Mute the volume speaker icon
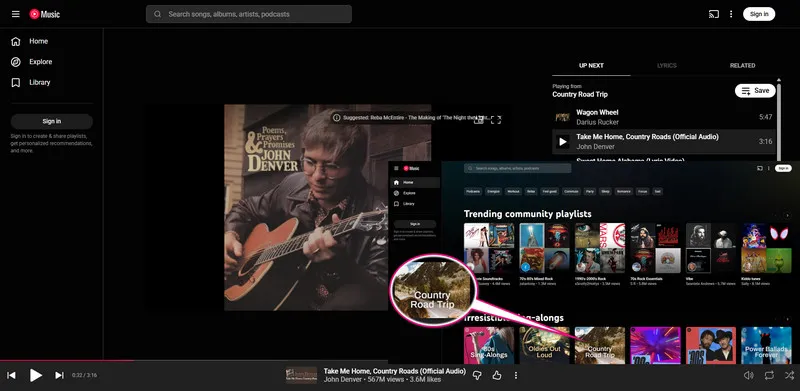 pyautogui.click(x=748, y=376)
